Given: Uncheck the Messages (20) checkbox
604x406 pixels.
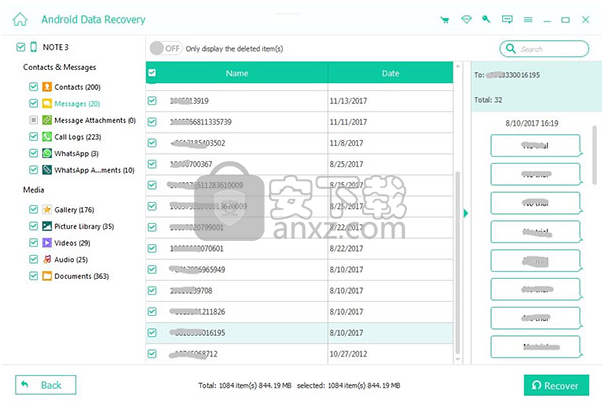Looking at the screenshot, I should [x=34, y=103].
